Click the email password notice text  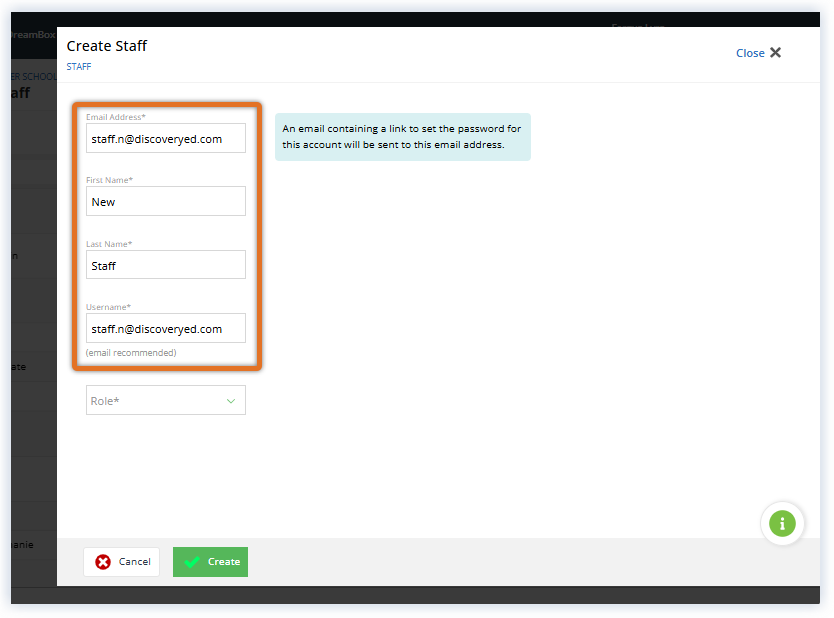pos(402,137)
